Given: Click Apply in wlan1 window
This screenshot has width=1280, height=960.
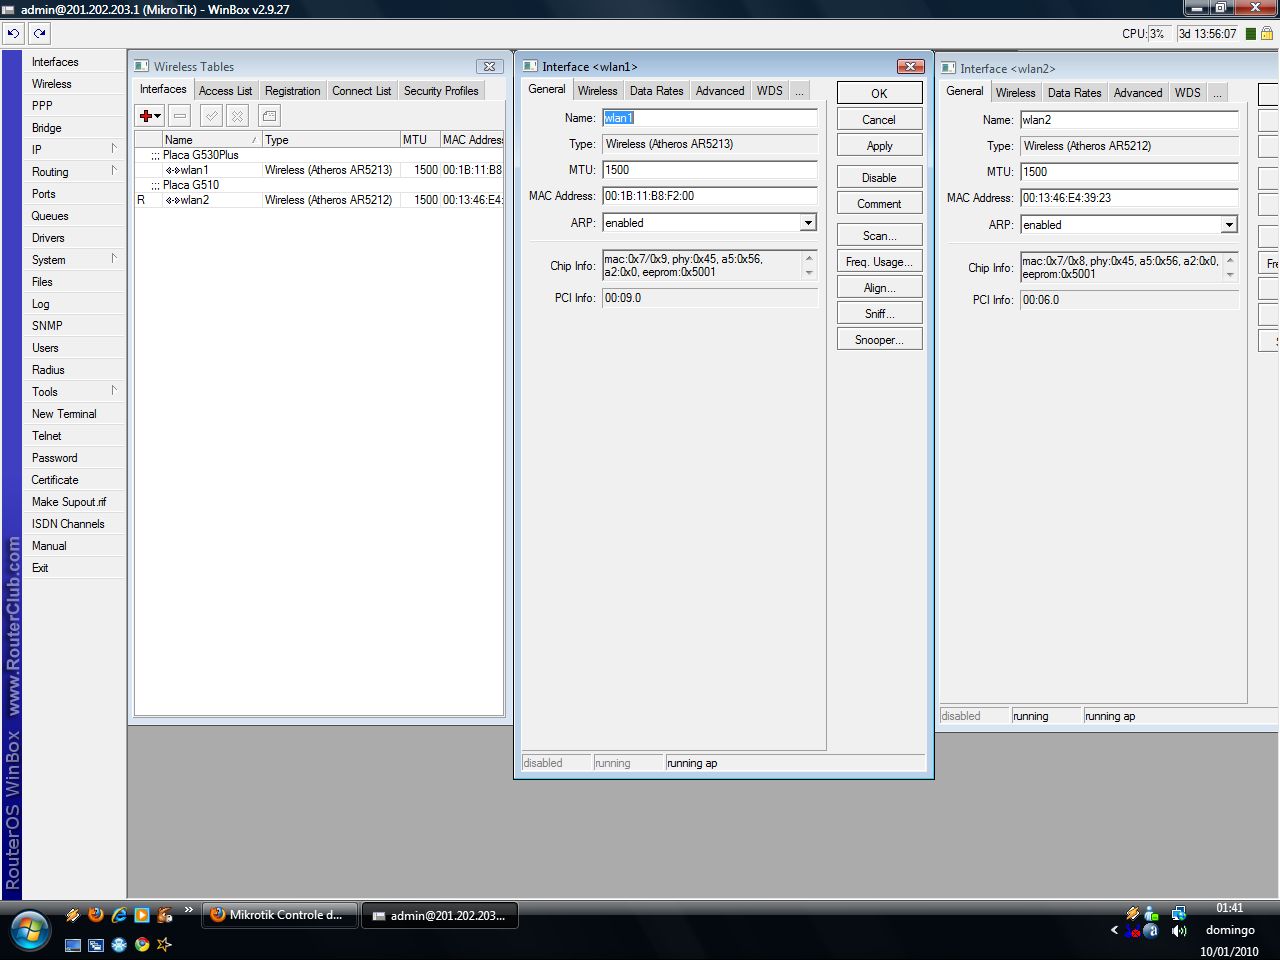Looking at the screenshot, I should (x=879, y=146).
